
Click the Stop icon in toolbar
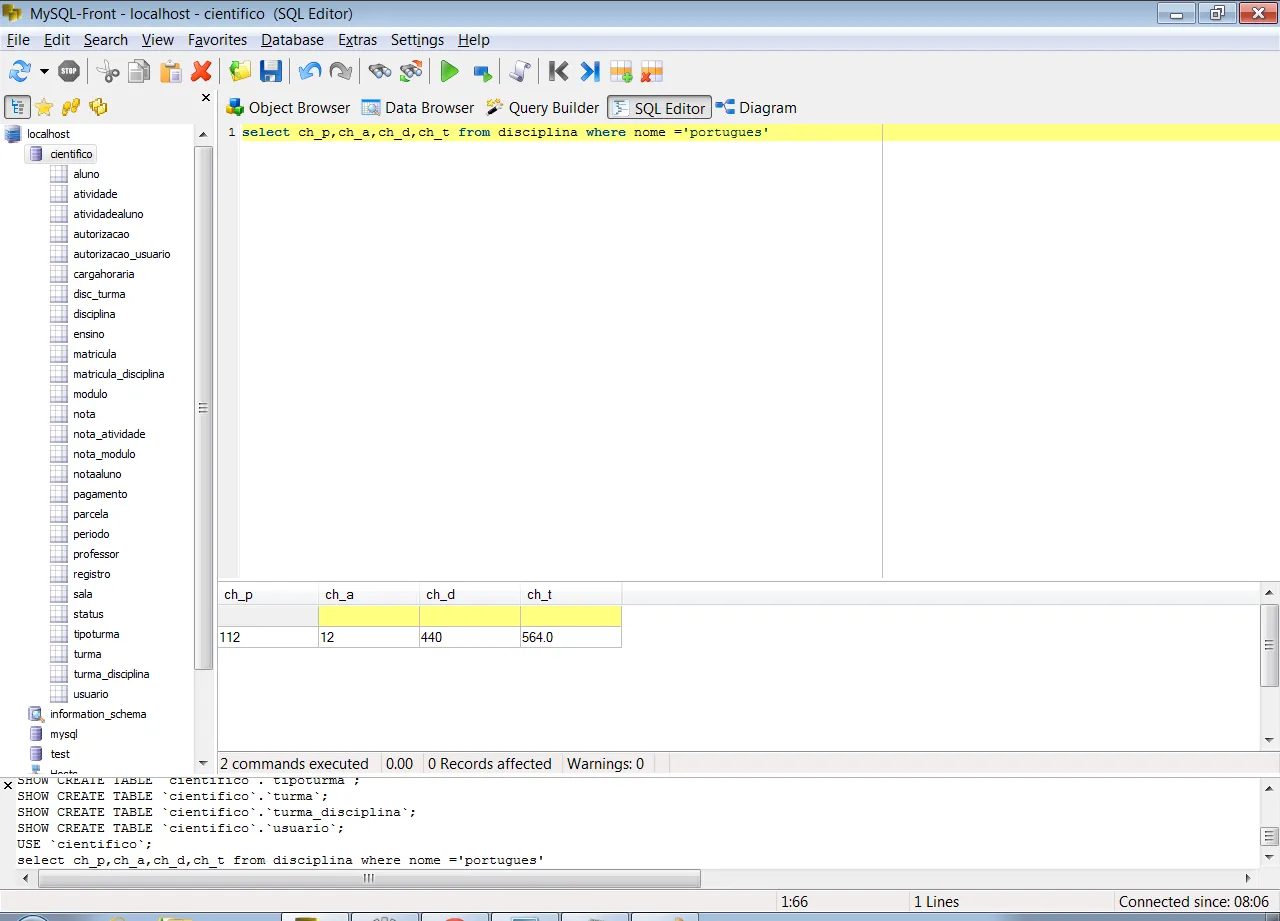[69, 71]
